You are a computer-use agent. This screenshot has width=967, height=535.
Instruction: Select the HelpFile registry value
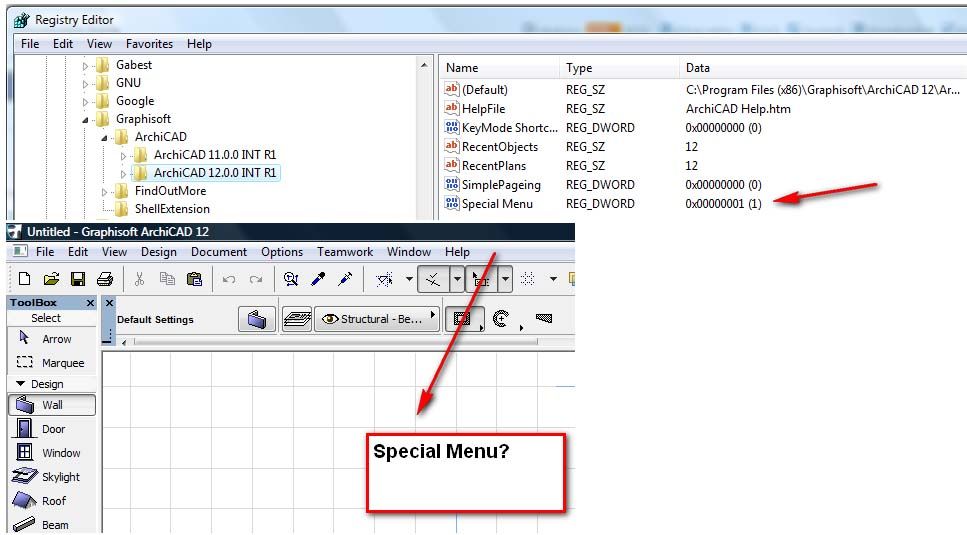pyautogui.click(x=483, y=108)
